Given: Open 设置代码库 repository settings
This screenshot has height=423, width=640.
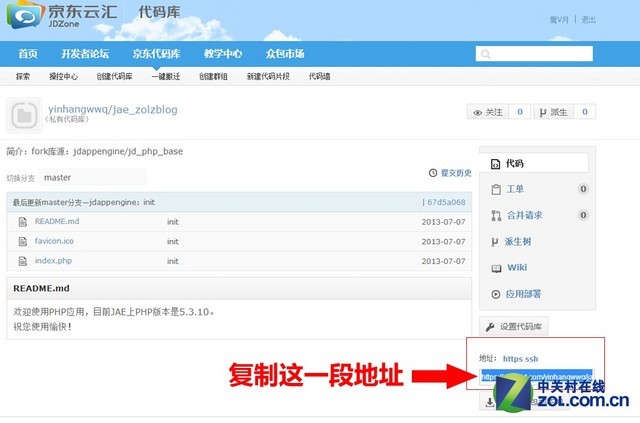Looking at the screenshot, I should 513,326.
